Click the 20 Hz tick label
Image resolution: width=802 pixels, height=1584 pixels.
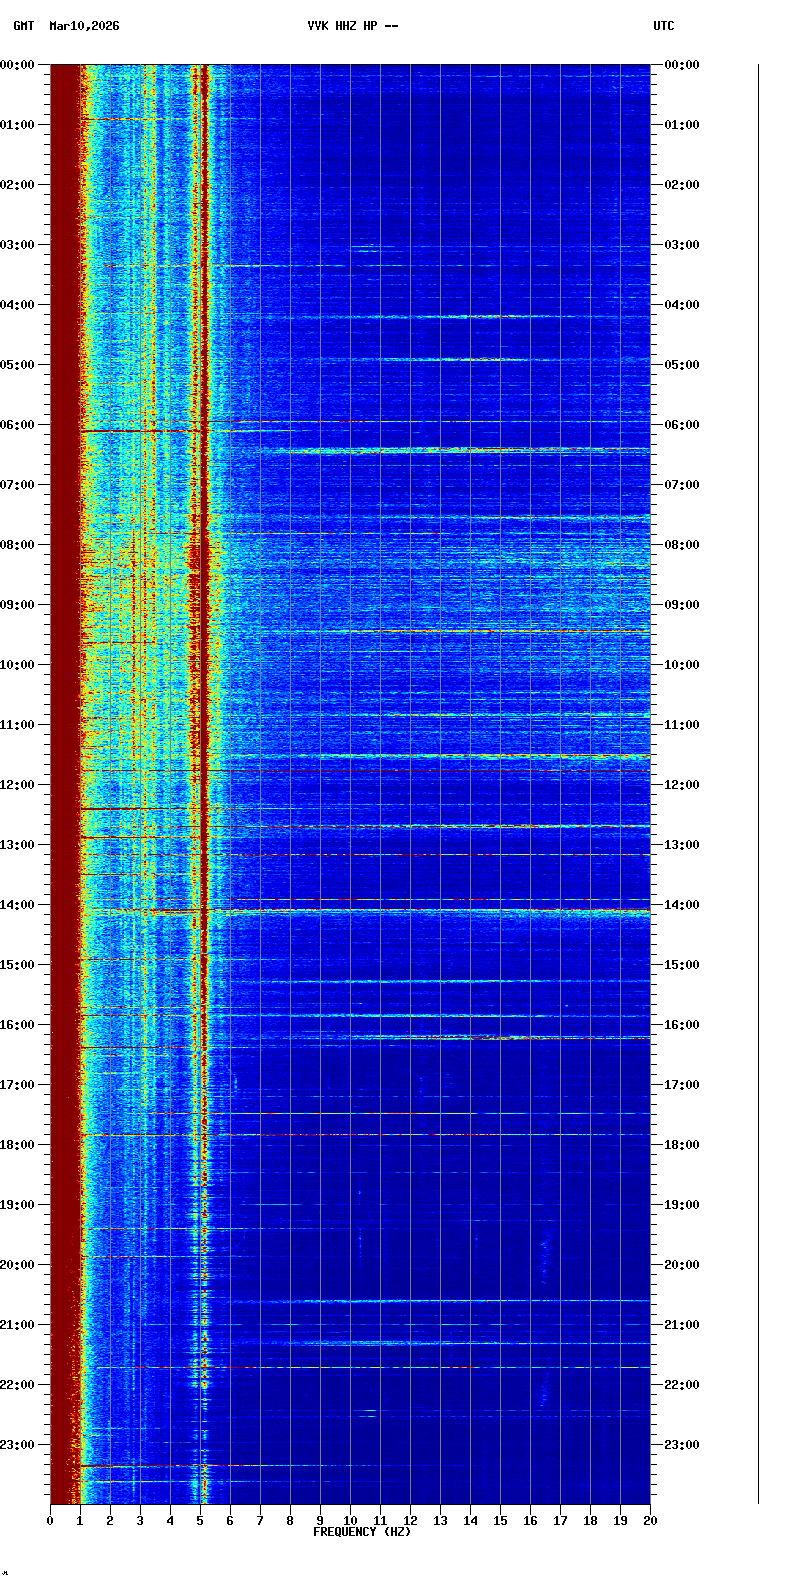point(650,1521)
